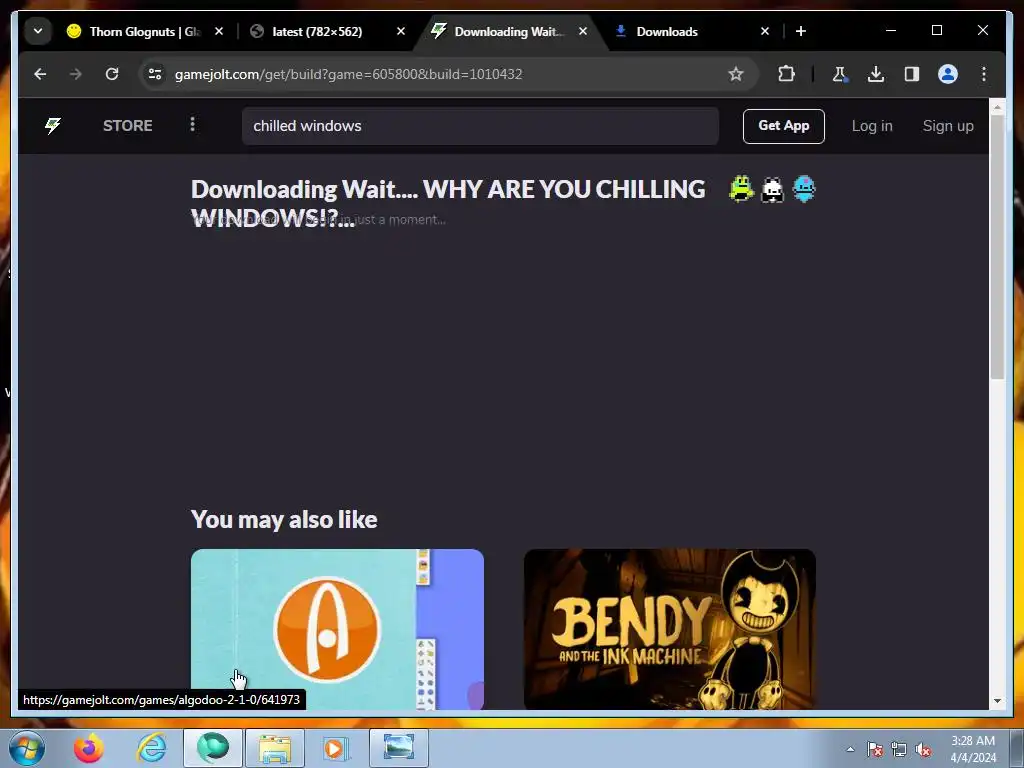Open the tab search dropdown arrow
Screen dimensions: 1024x768
coord(38,31)
